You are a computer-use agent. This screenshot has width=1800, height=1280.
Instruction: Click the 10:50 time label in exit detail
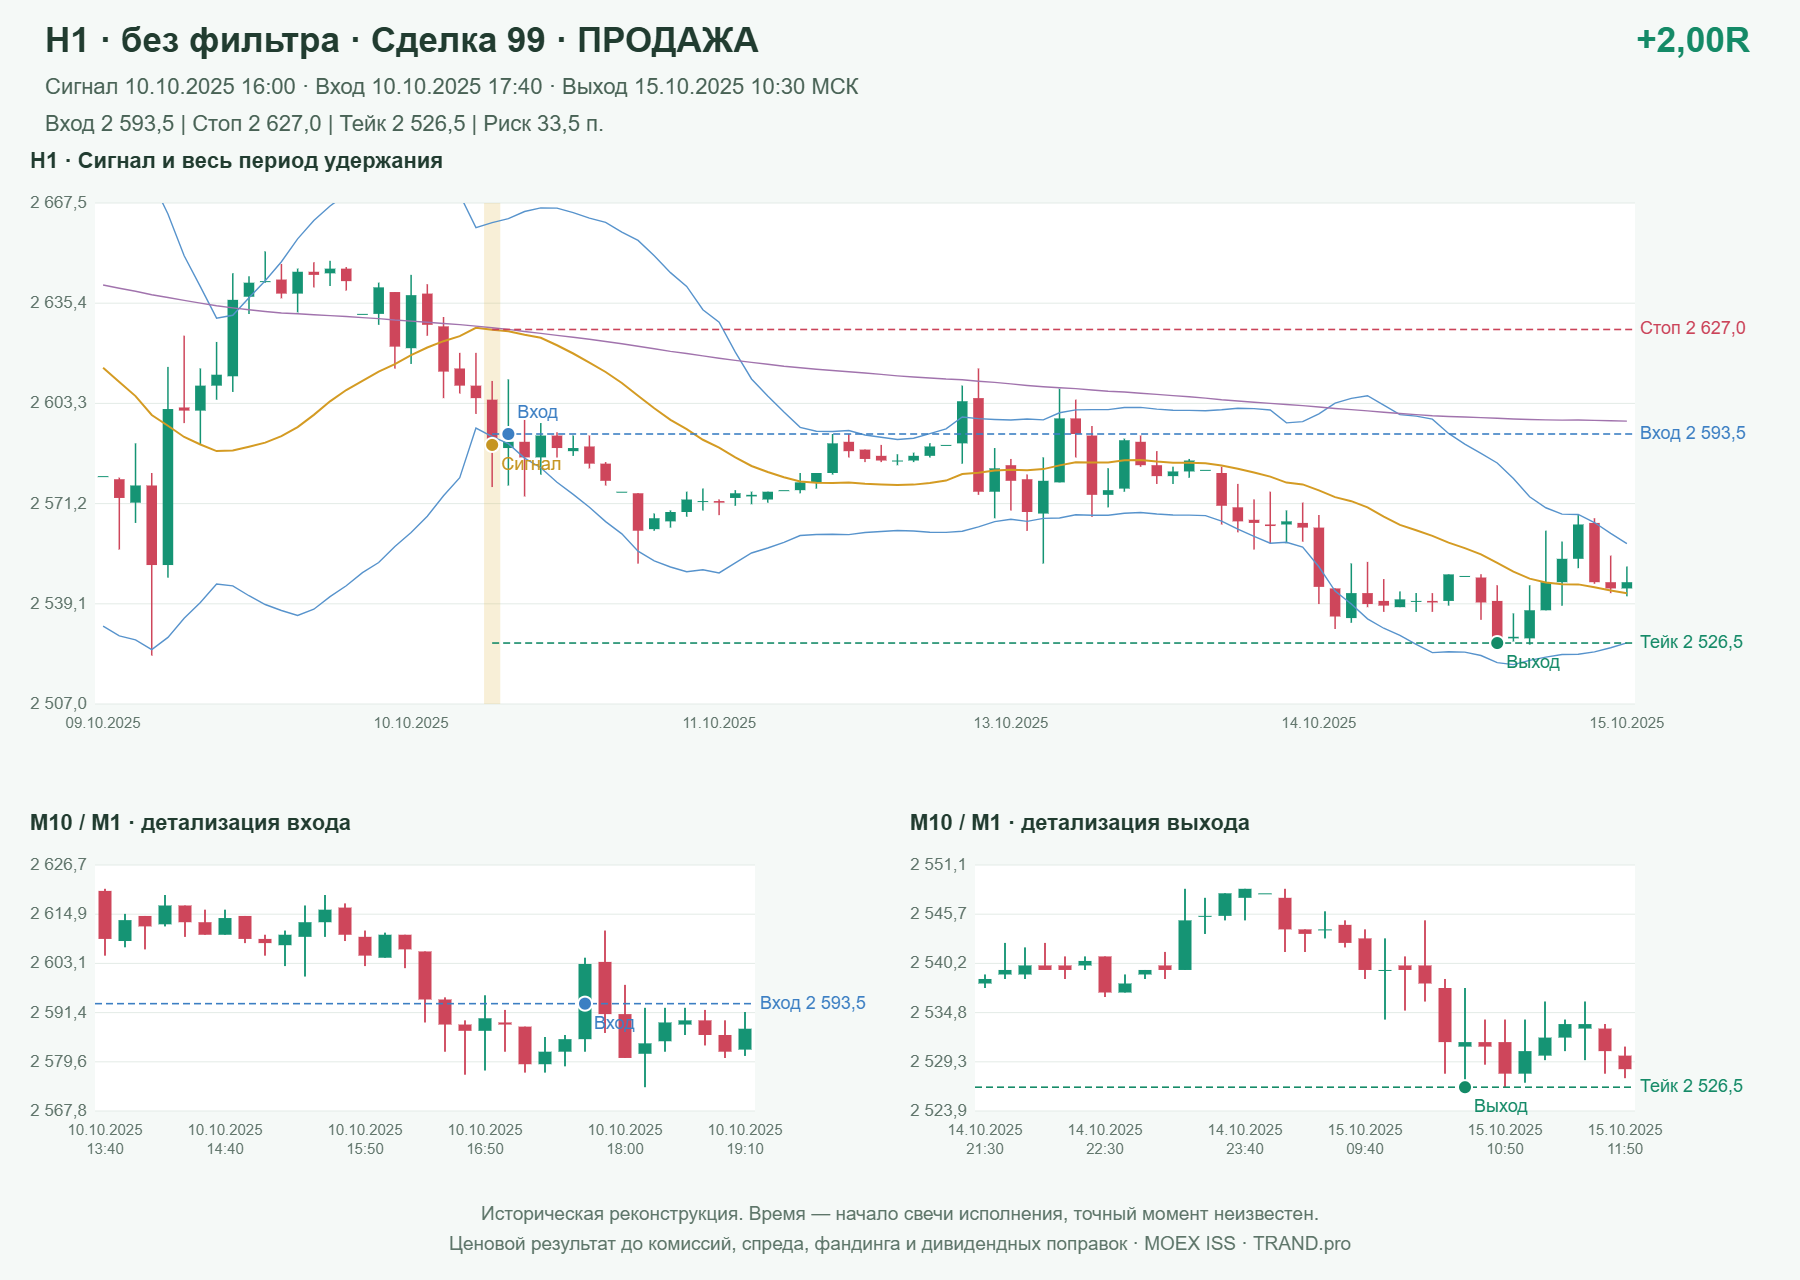tap(1505, 1149)
